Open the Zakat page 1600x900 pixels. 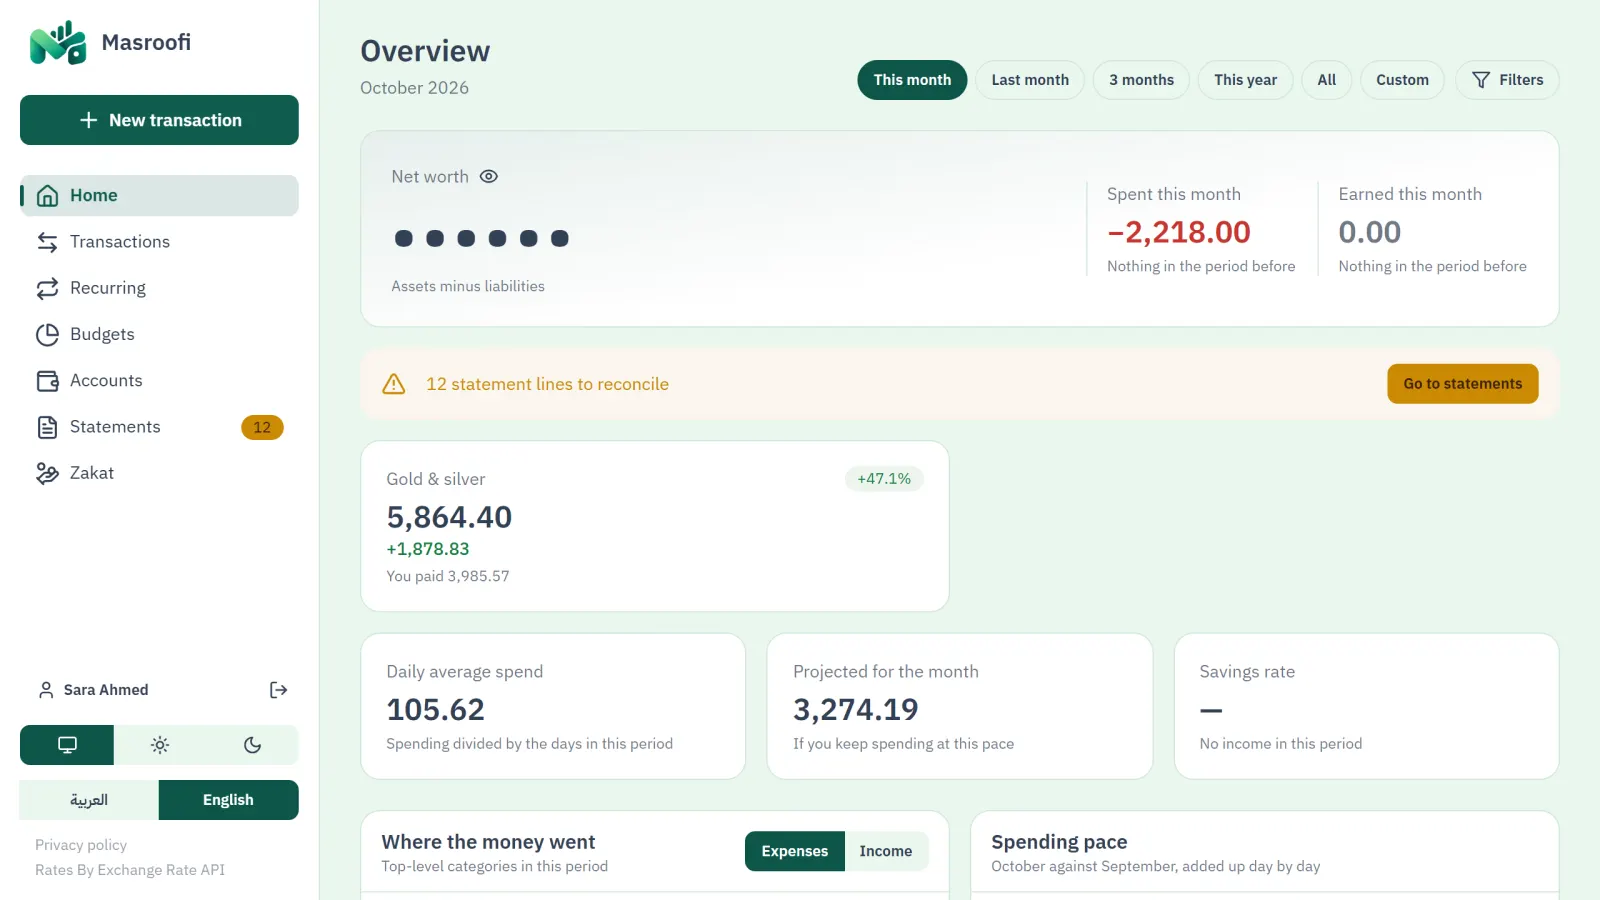tap(159, 473)
